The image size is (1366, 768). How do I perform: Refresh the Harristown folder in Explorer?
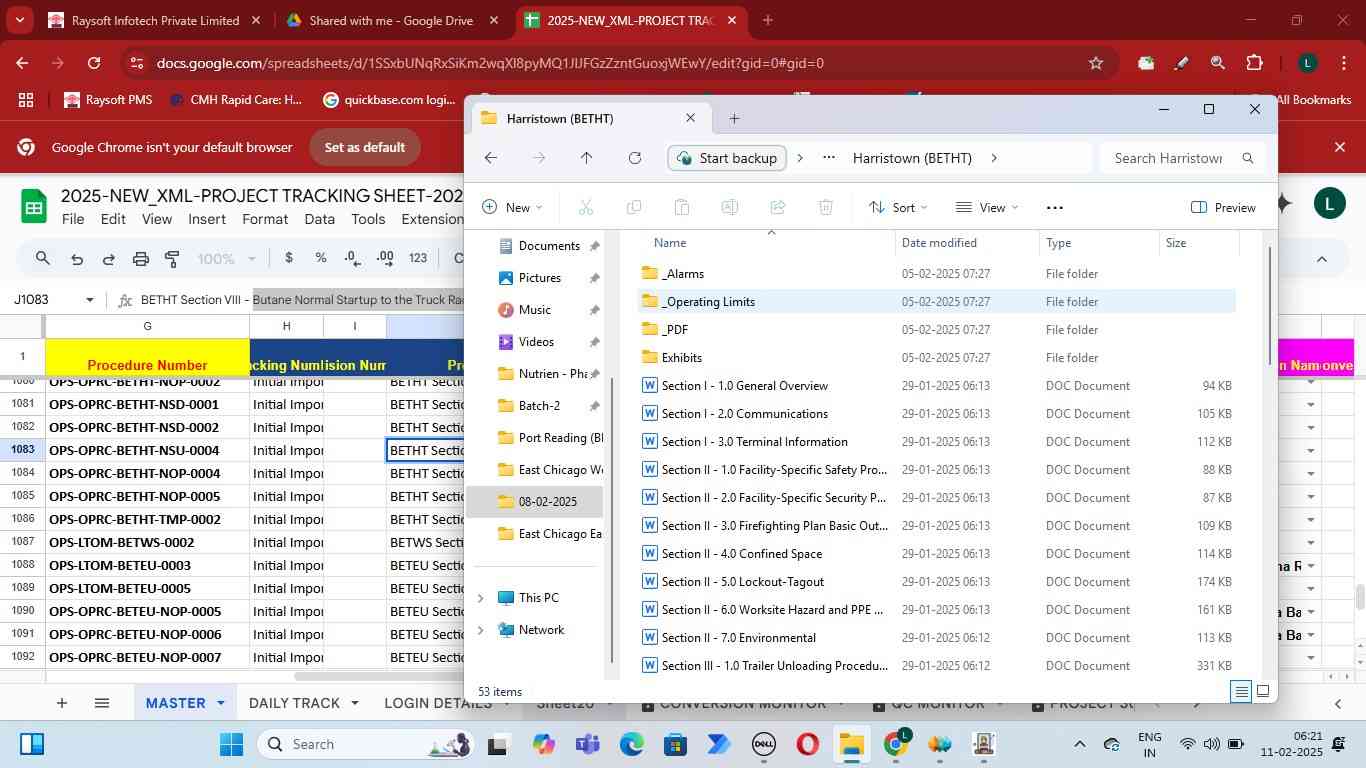[635, 158]
